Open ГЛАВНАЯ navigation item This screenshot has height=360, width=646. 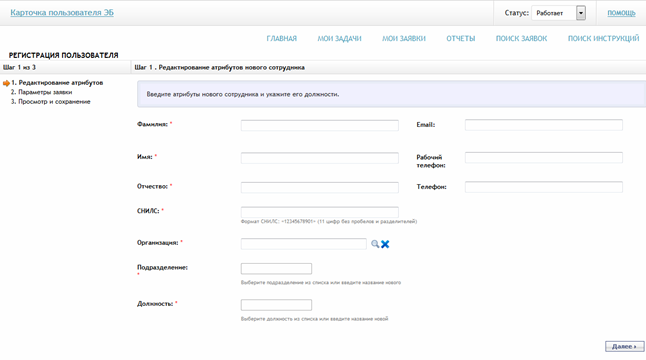(281, 38)
